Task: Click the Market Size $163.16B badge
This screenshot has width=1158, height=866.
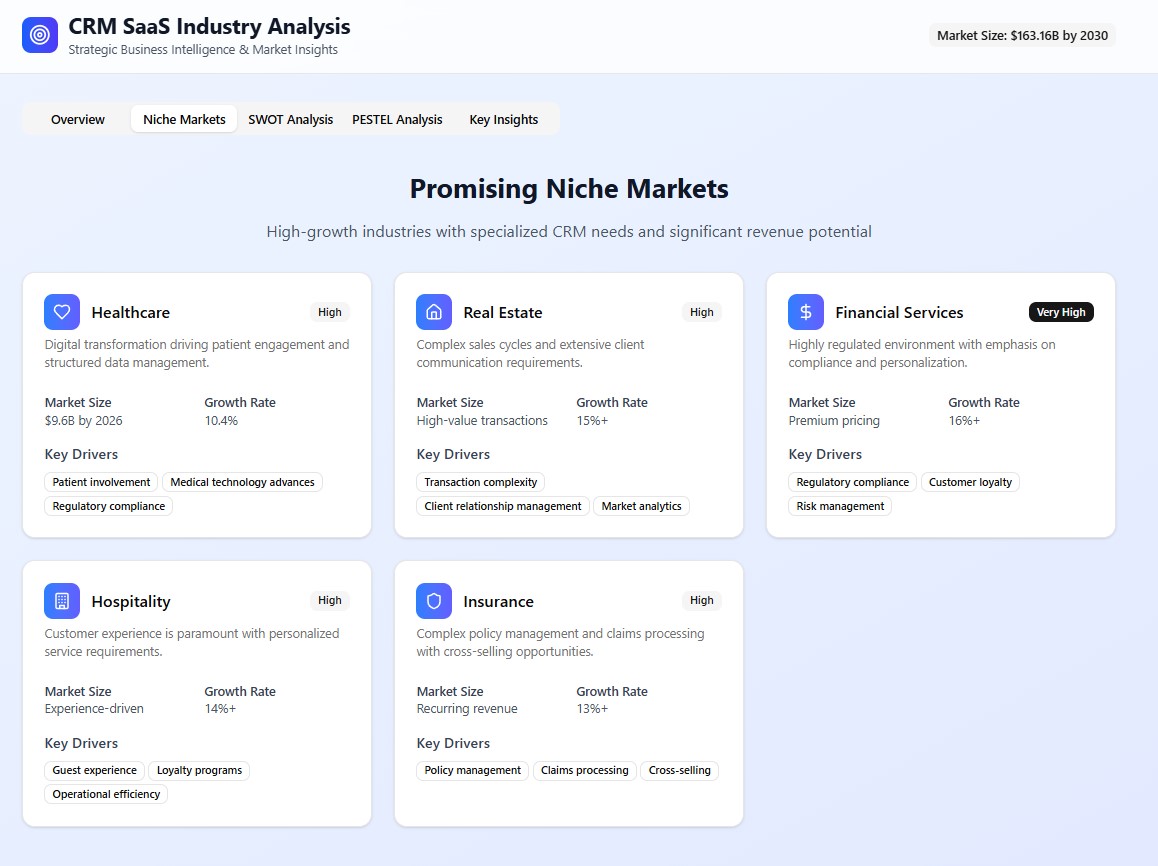Action: pos(1022,35)
